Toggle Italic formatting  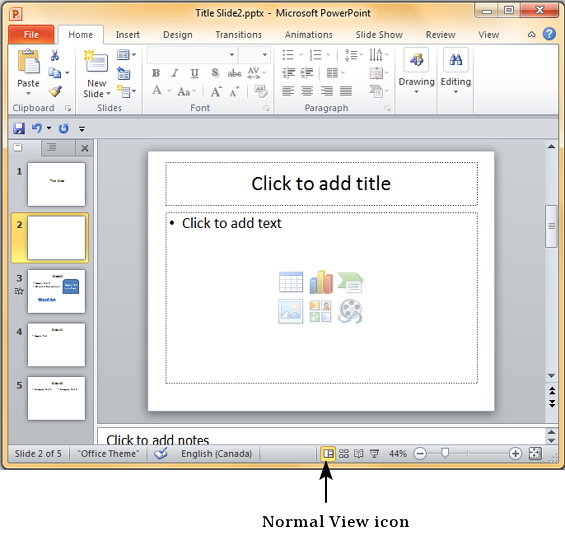[x=175, y=73]
